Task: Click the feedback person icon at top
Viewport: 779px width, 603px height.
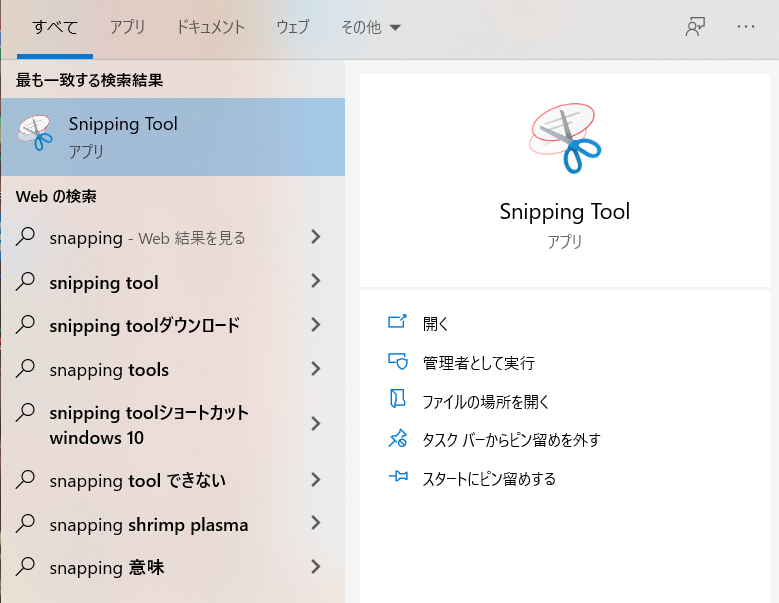Action: coord(695,27)
